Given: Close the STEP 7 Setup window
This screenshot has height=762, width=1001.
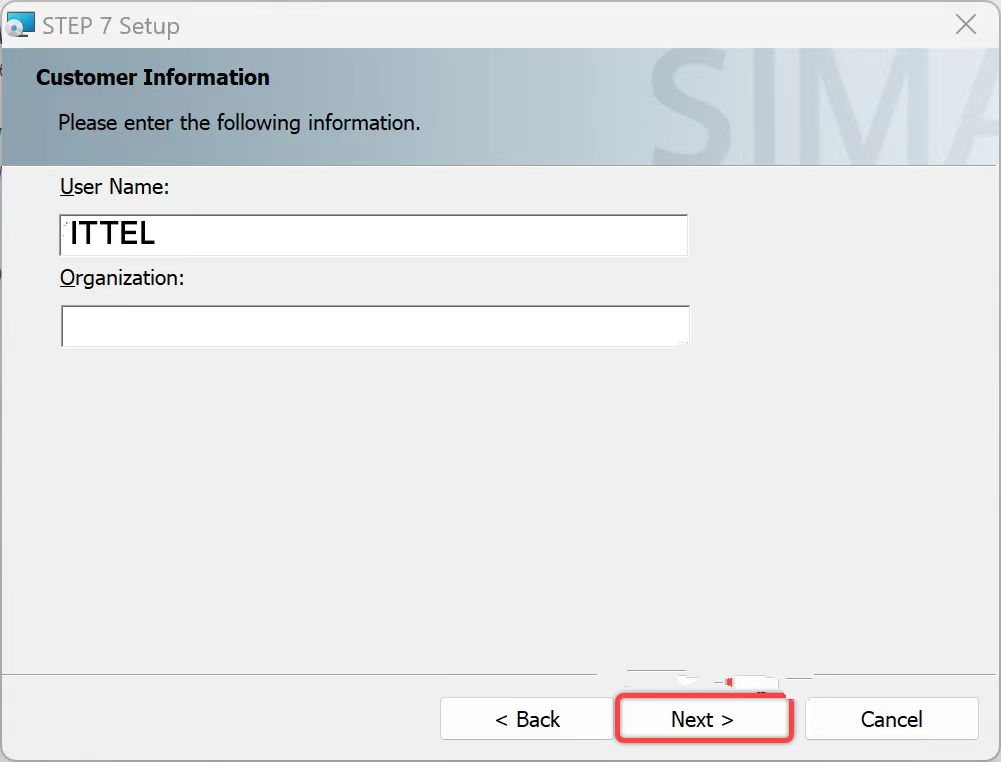Looking at the screenshot, I should coord(966,25).
